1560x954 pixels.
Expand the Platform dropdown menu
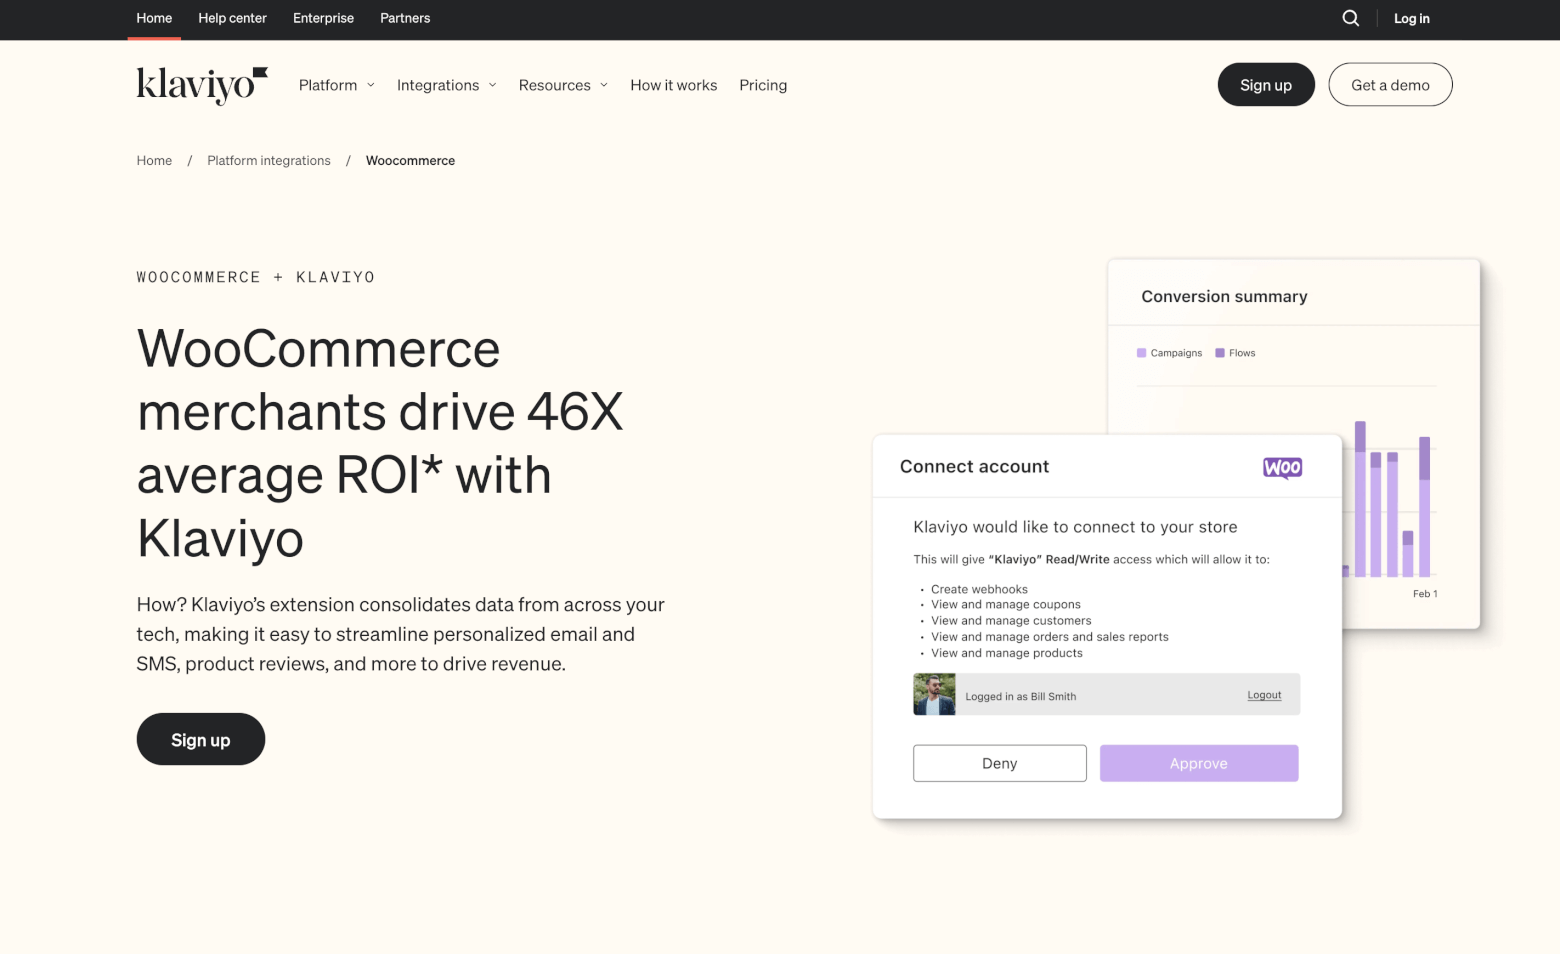337,85
